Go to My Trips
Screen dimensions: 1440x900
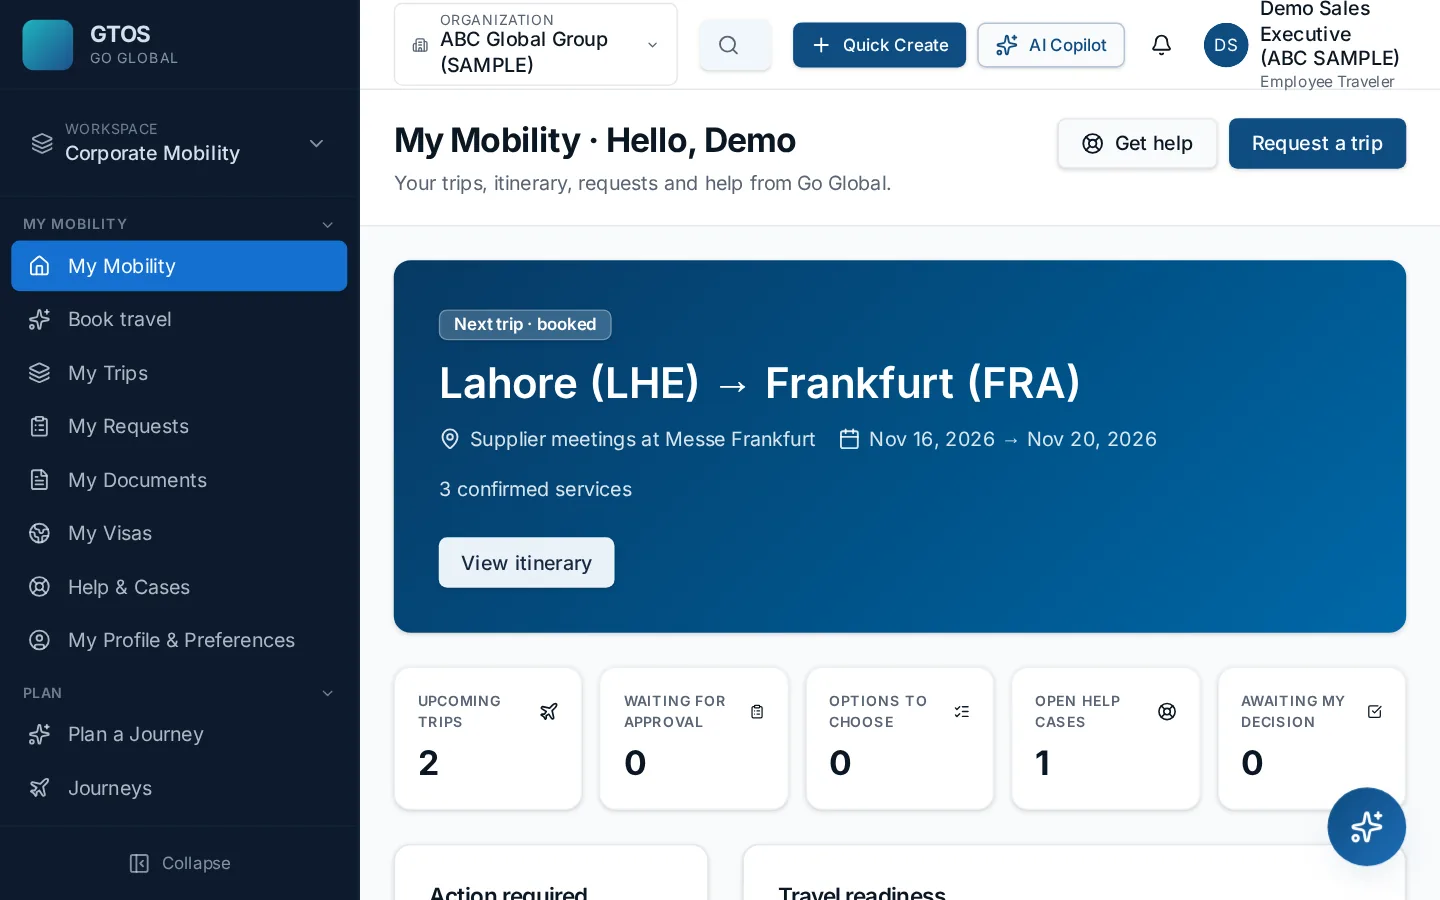coord(179,373)
